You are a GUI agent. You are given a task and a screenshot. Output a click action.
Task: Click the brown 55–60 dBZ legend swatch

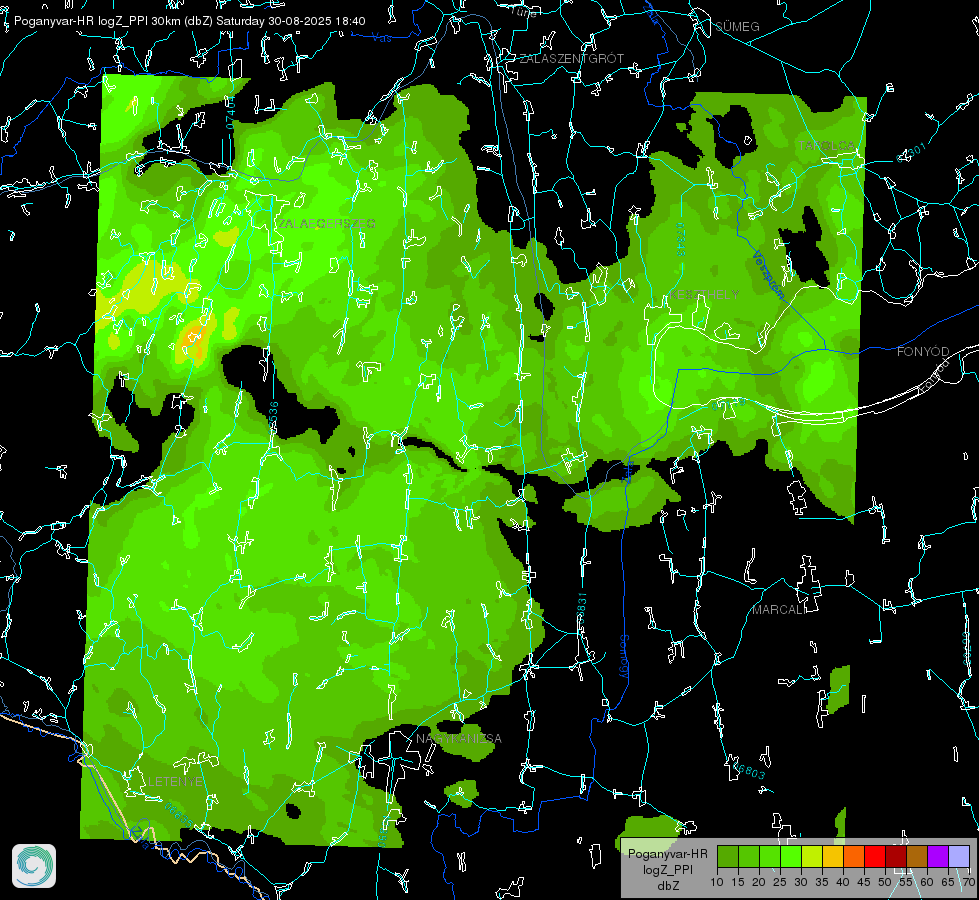[x=917, y=856]
